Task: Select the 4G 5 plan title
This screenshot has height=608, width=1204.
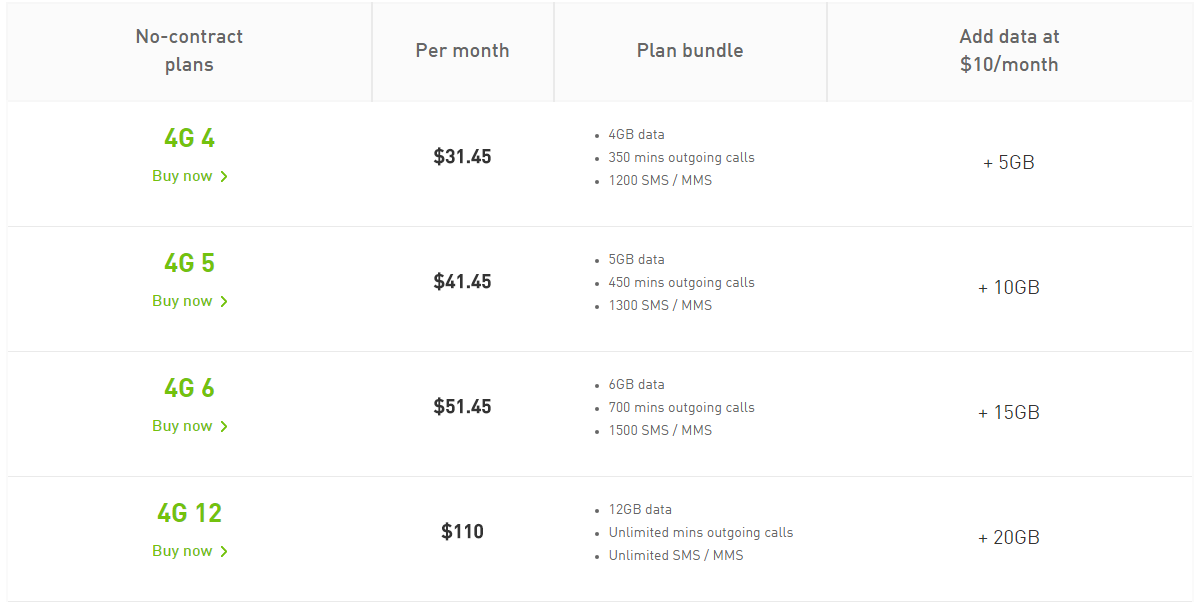Action: [x=189, y=263]
